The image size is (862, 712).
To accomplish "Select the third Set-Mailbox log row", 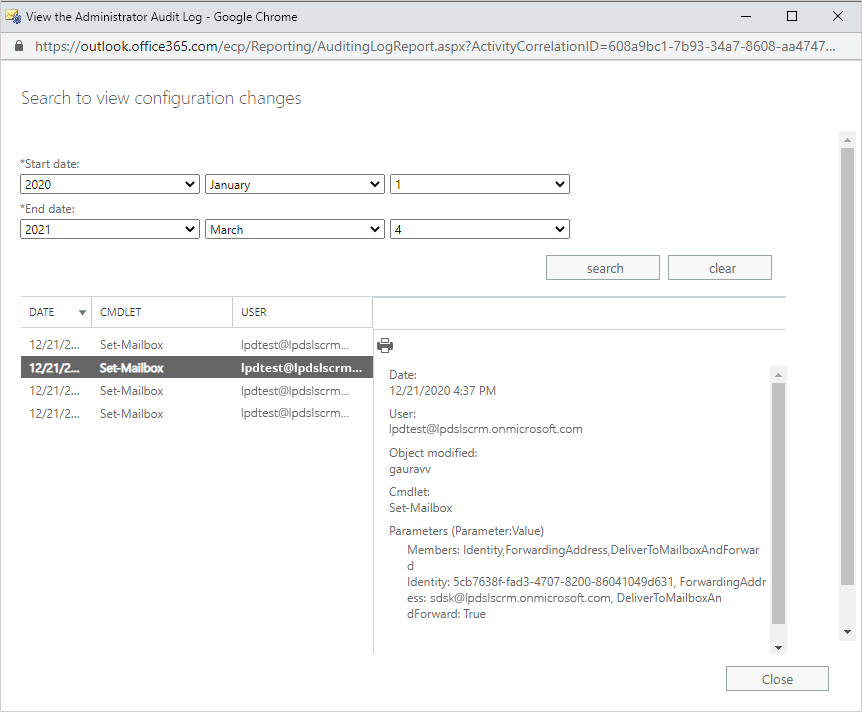I will [x=197, y=391].
